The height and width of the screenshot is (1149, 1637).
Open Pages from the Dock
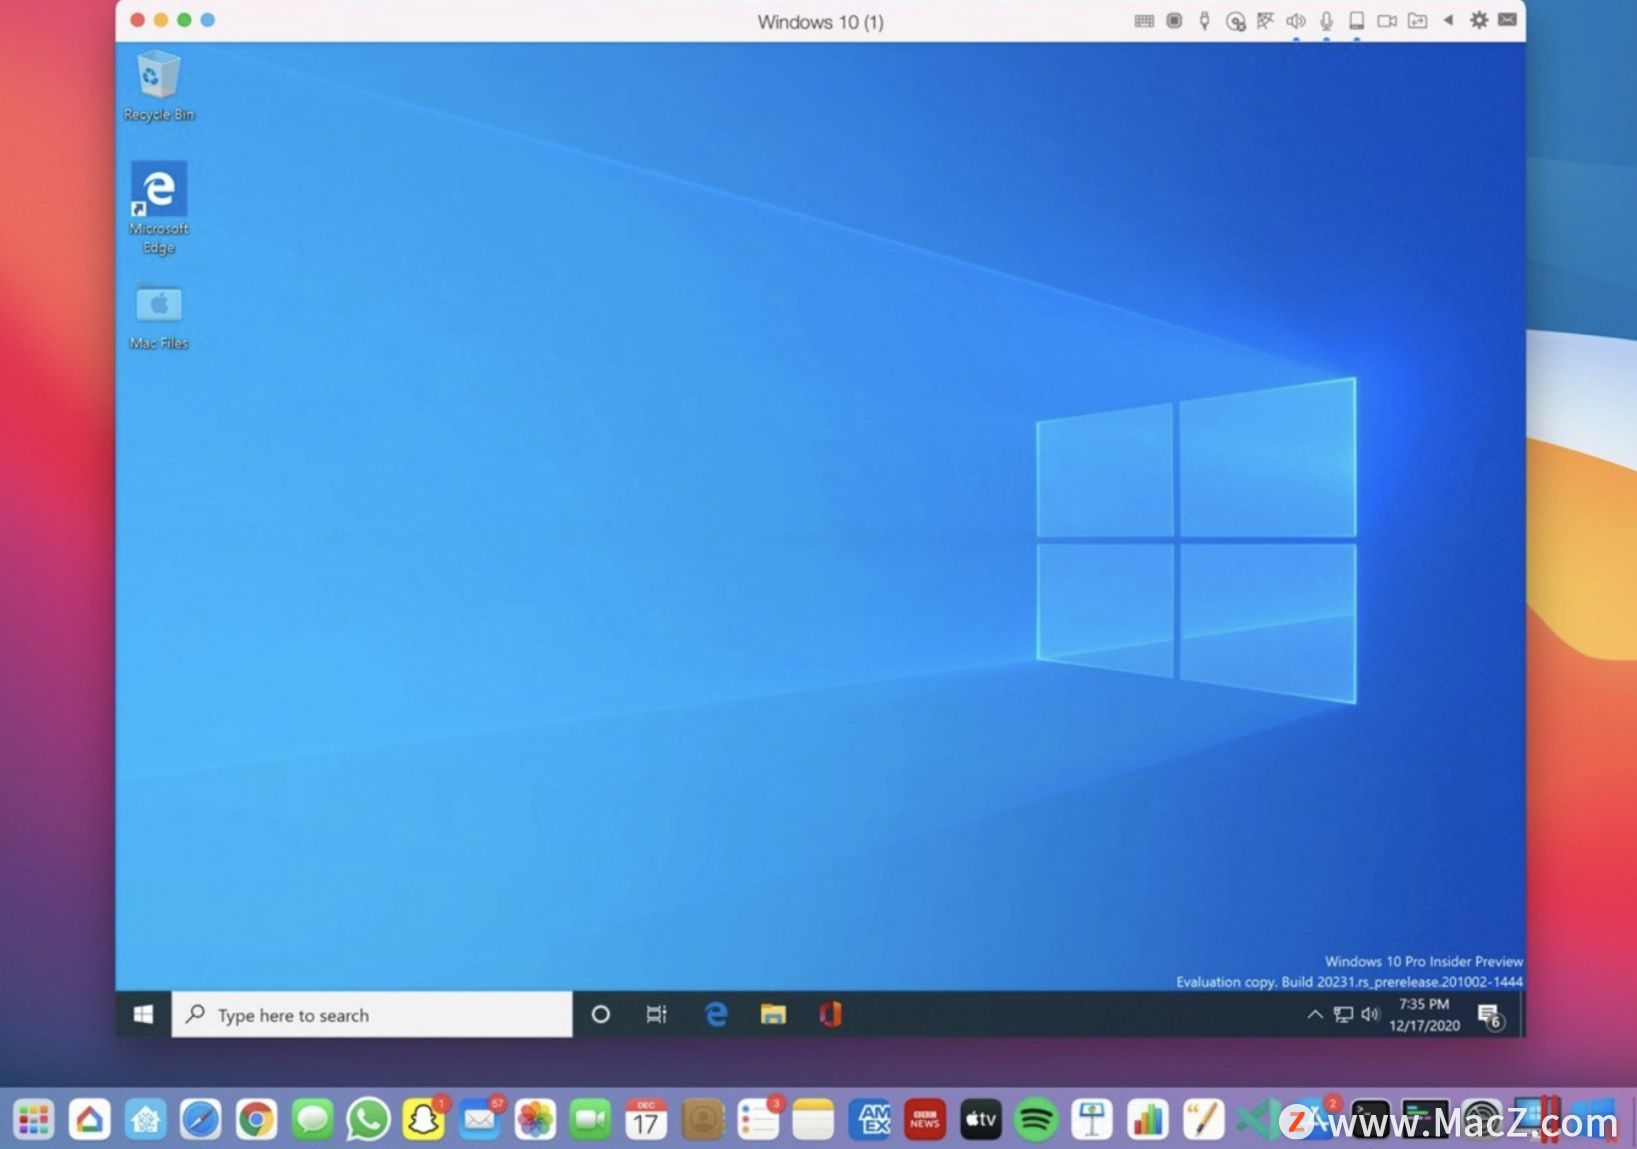tap(1203, 1120)
